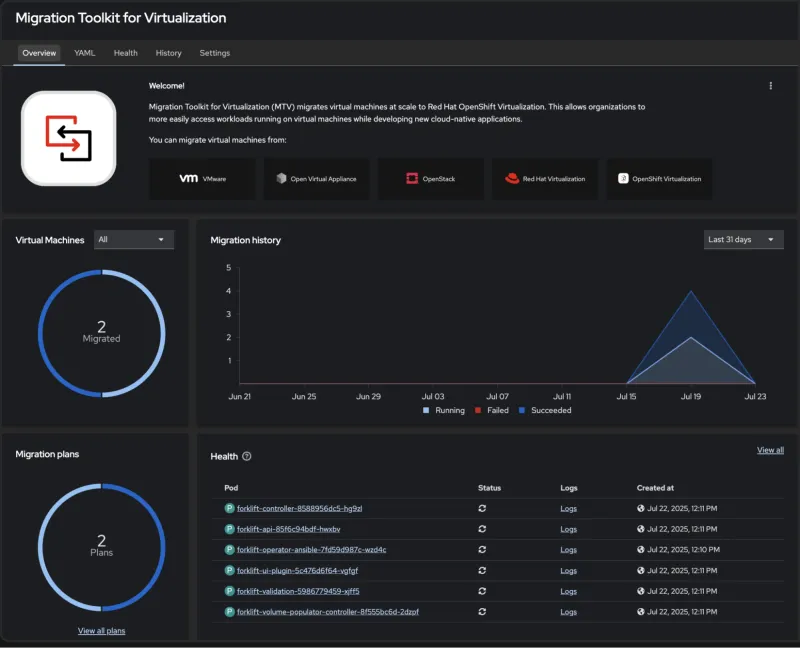The image size is (800, 648).
Task: Click the Red Hat Virtualization fedora icon
Action: (512, 178)
